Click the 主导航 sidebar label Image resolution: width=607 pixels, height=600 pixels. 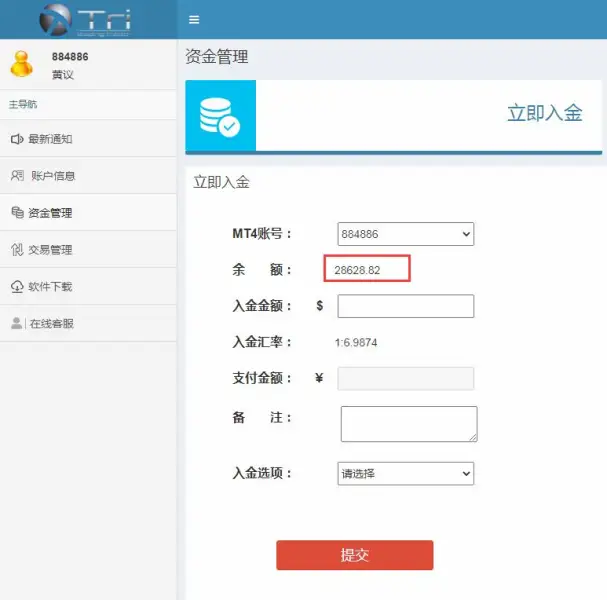(23, 104)
